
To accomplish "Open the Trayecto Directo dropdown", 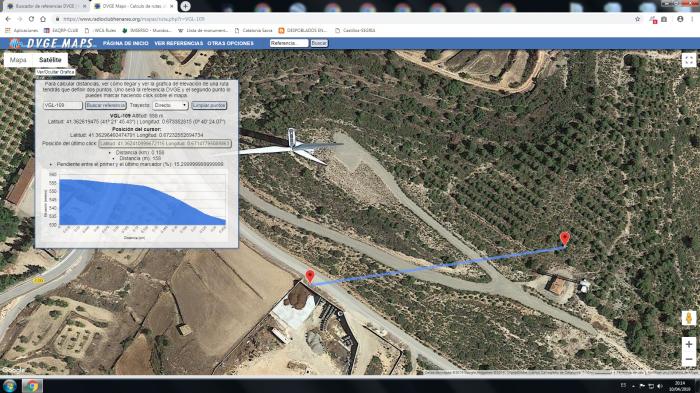I will [170, 105].
